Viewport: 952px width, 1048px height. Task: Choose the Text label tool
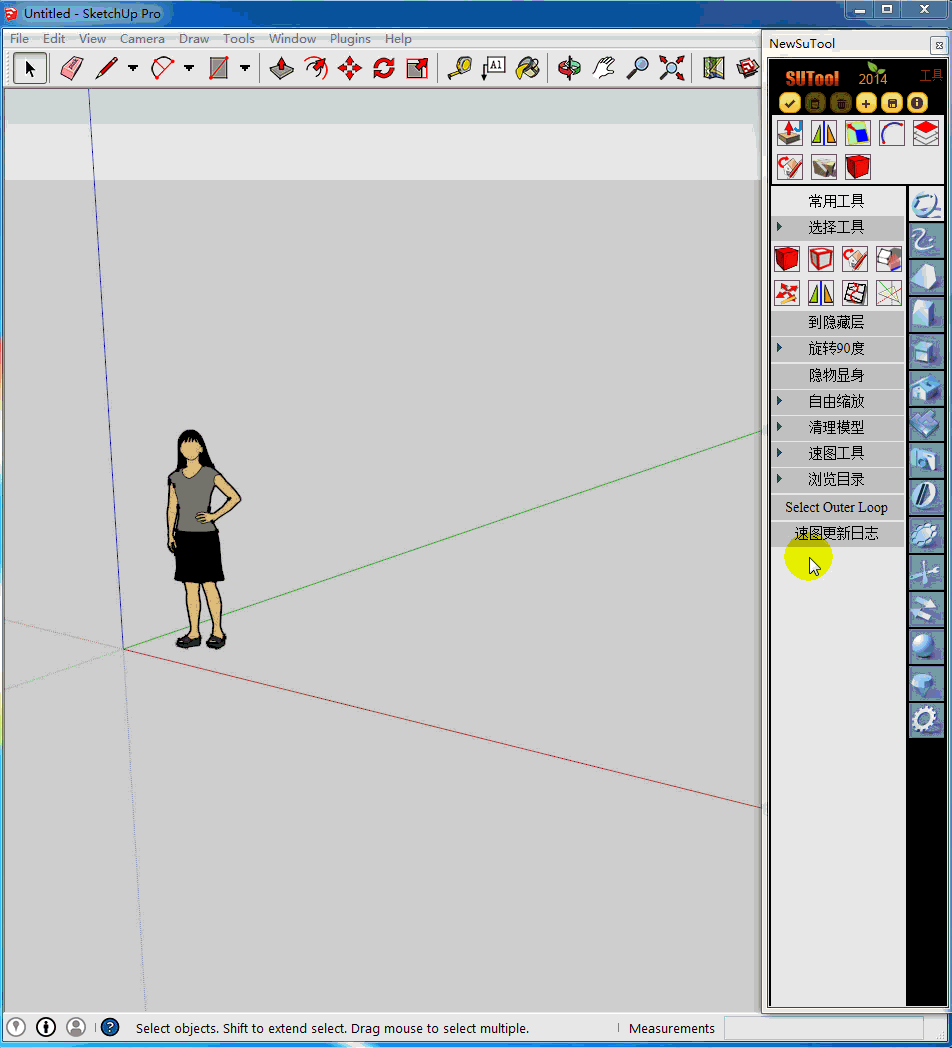(x=493, y=68)
